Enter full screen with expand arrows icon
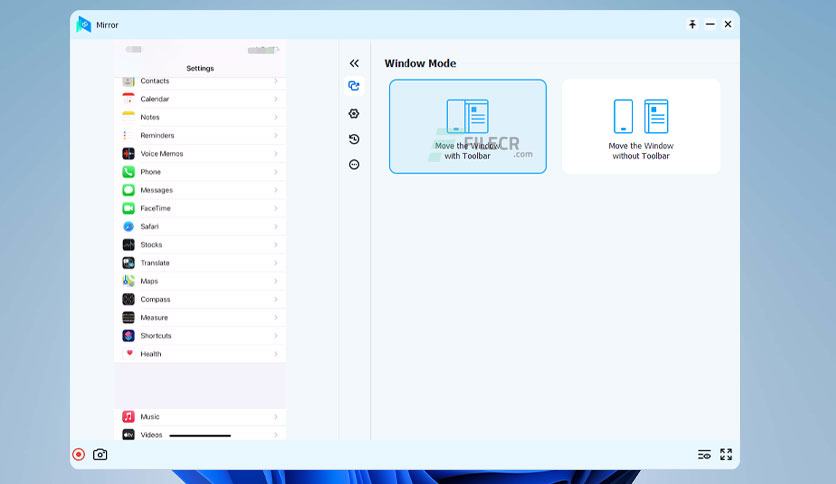 [726, 454]
